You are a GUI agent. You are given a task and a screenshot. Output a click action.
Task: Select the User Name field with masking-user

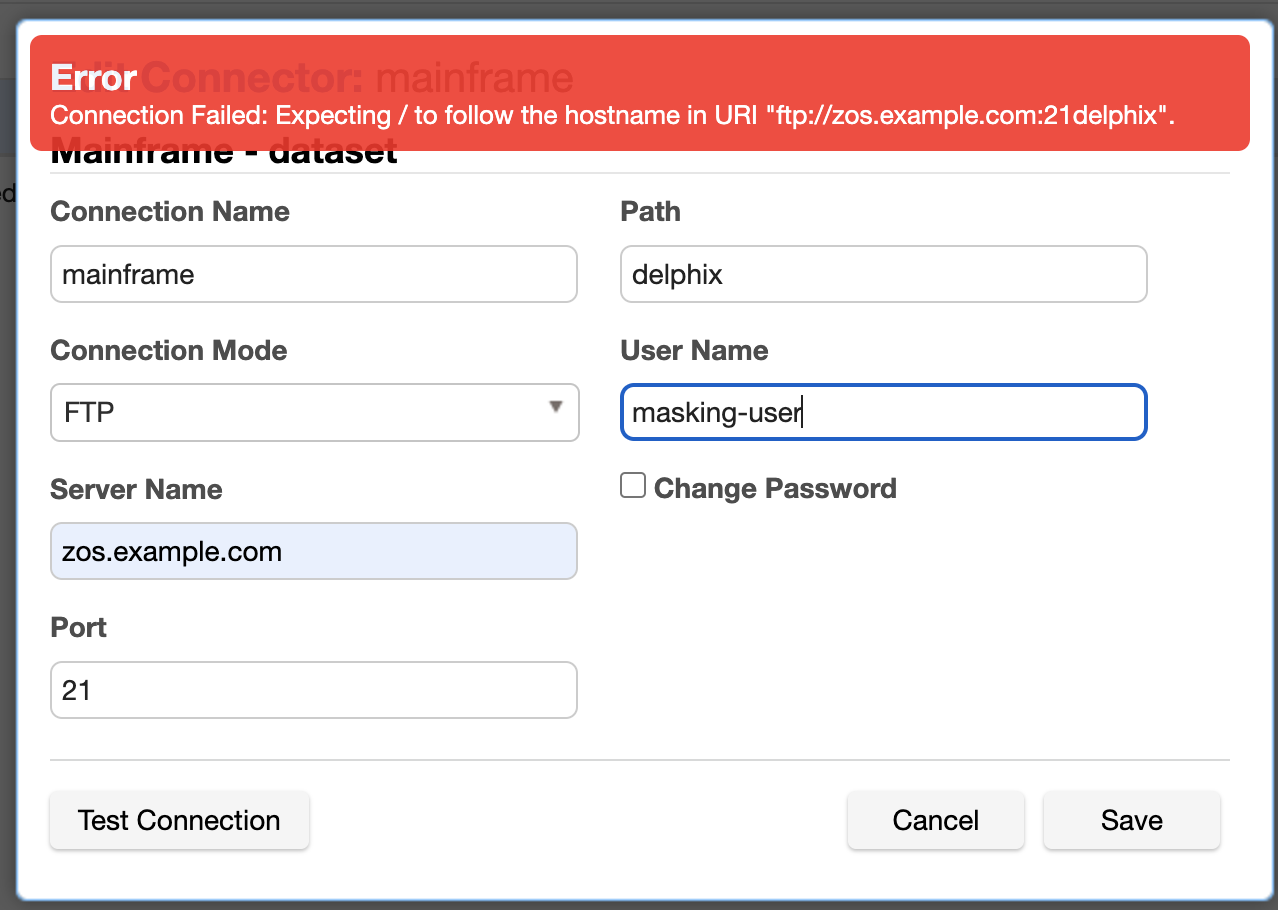(883, 412)
